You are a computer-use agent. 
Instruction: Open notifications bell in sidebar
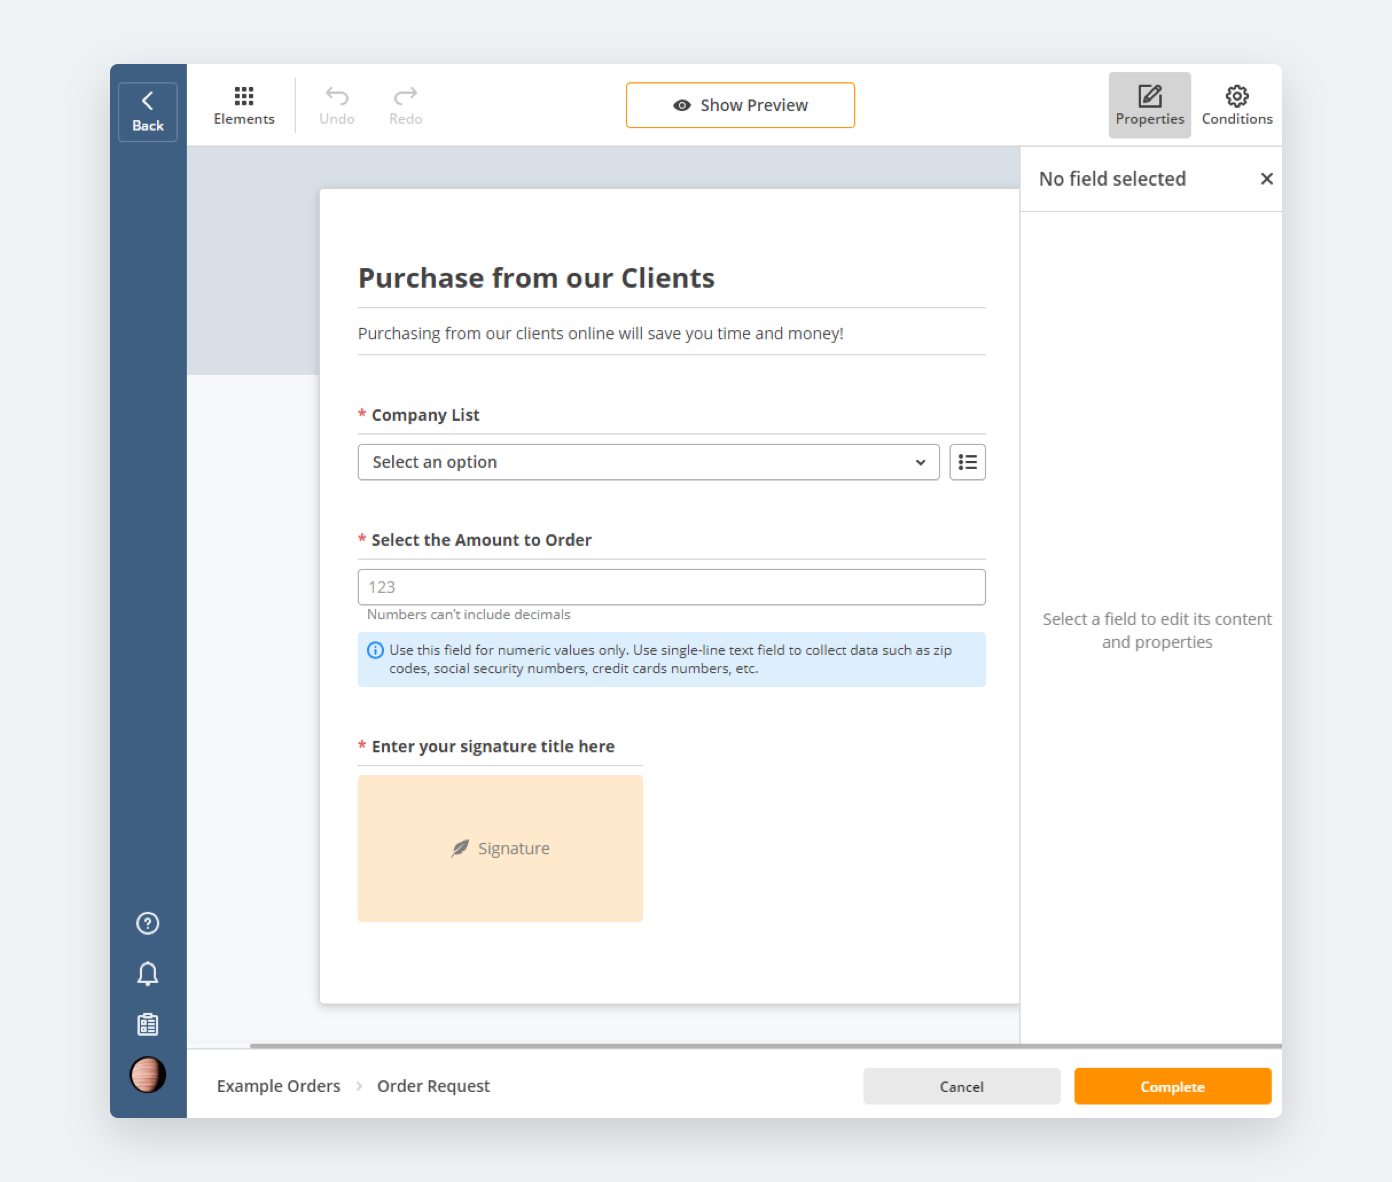pyautogui.click(x=148, y=973)
